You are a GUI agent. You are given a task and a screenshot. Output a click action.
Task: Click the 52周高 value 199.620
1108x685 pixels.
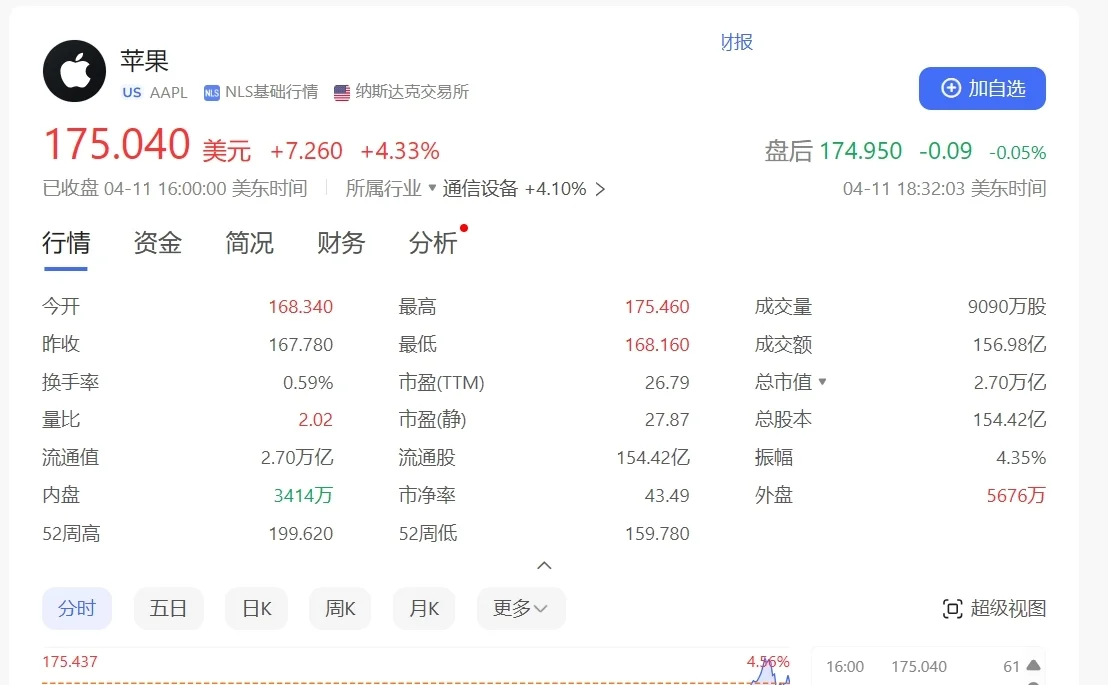tap(300, 534)
